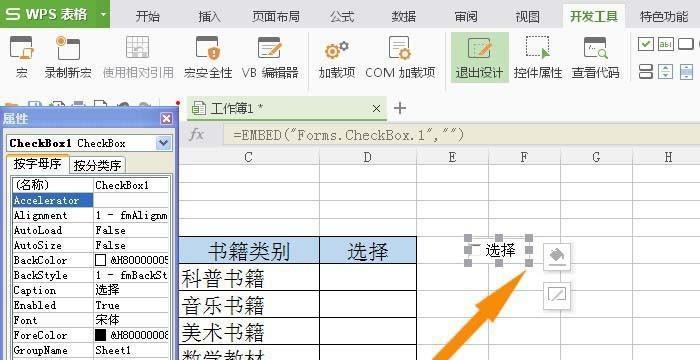Switch to the 按分类序 tab
The height and width of the screenshot is (360, 700).
coord(97,165)
